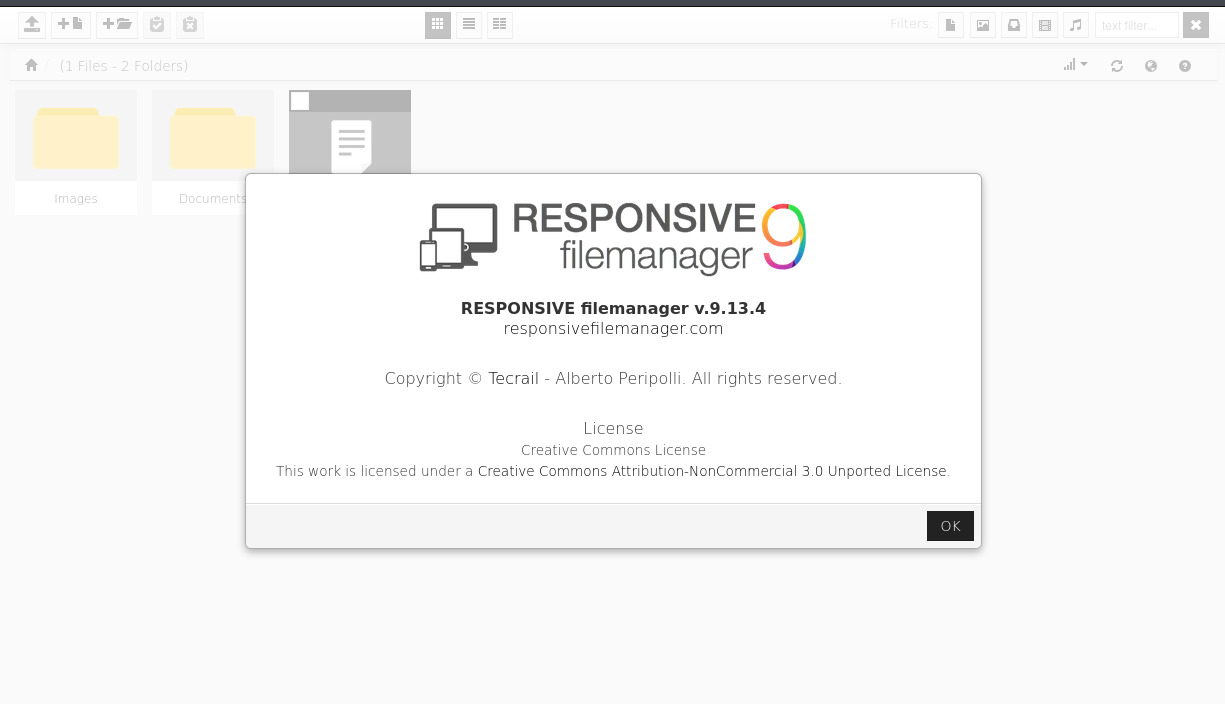Screen dimensions: 1225x704
Task: Click OK to close the about dialog
Action: tap(950, 526)
